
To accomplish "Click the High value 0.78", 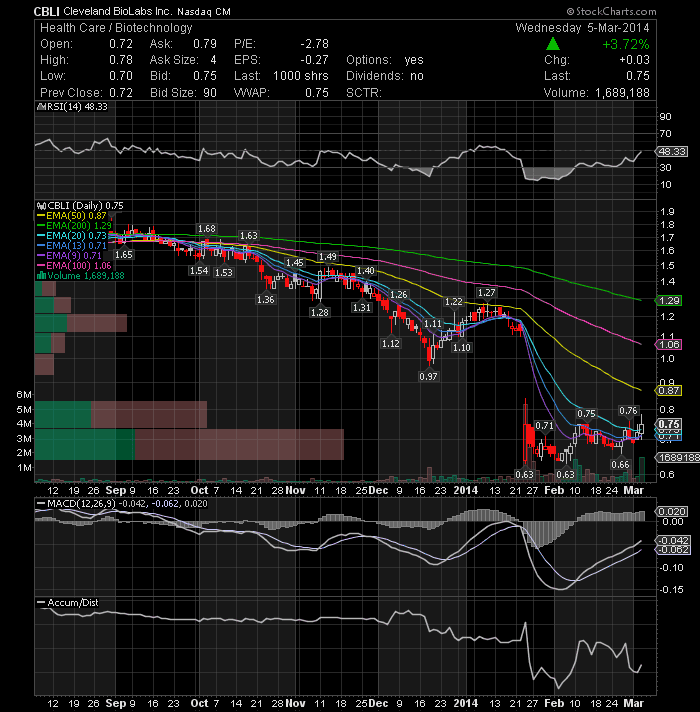I will tap(121, 60).
